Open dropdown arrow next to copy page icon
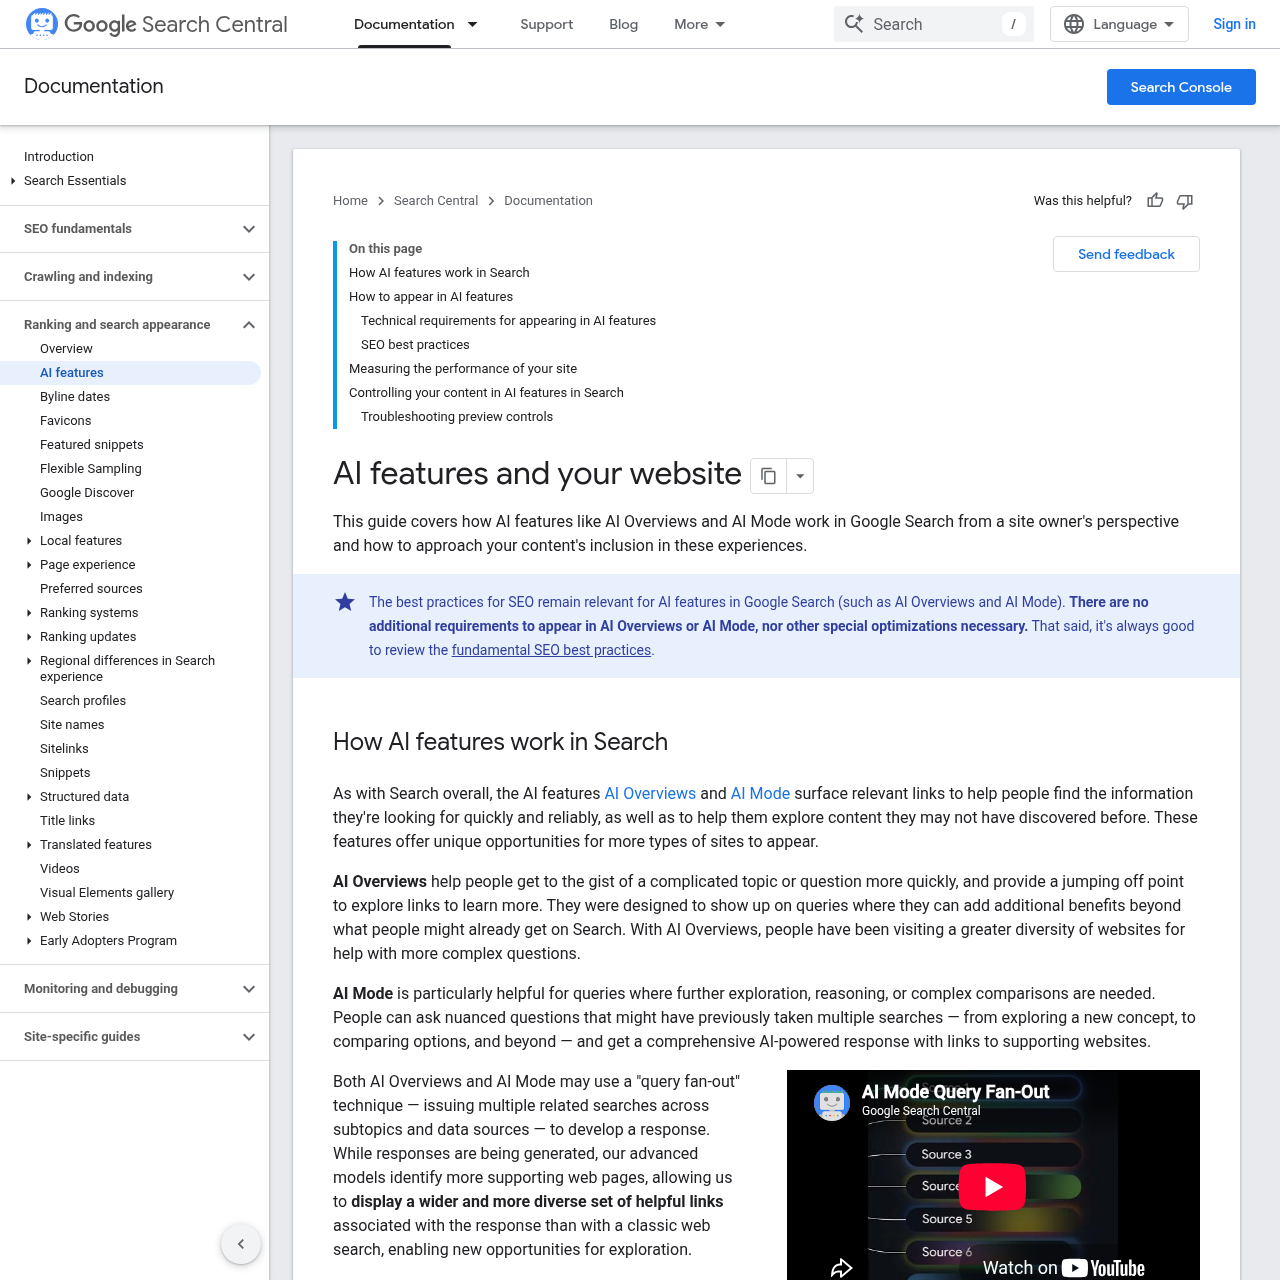 click(x=800, y=476)
